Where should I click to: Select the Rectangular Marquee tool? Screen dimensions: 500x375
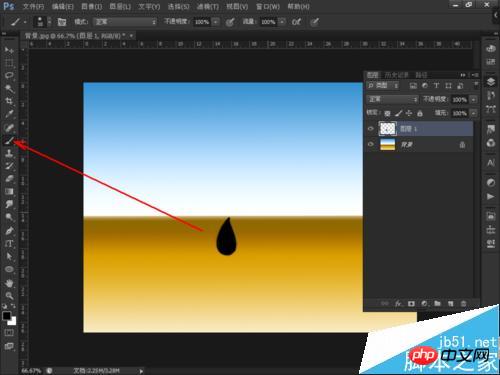9,63
